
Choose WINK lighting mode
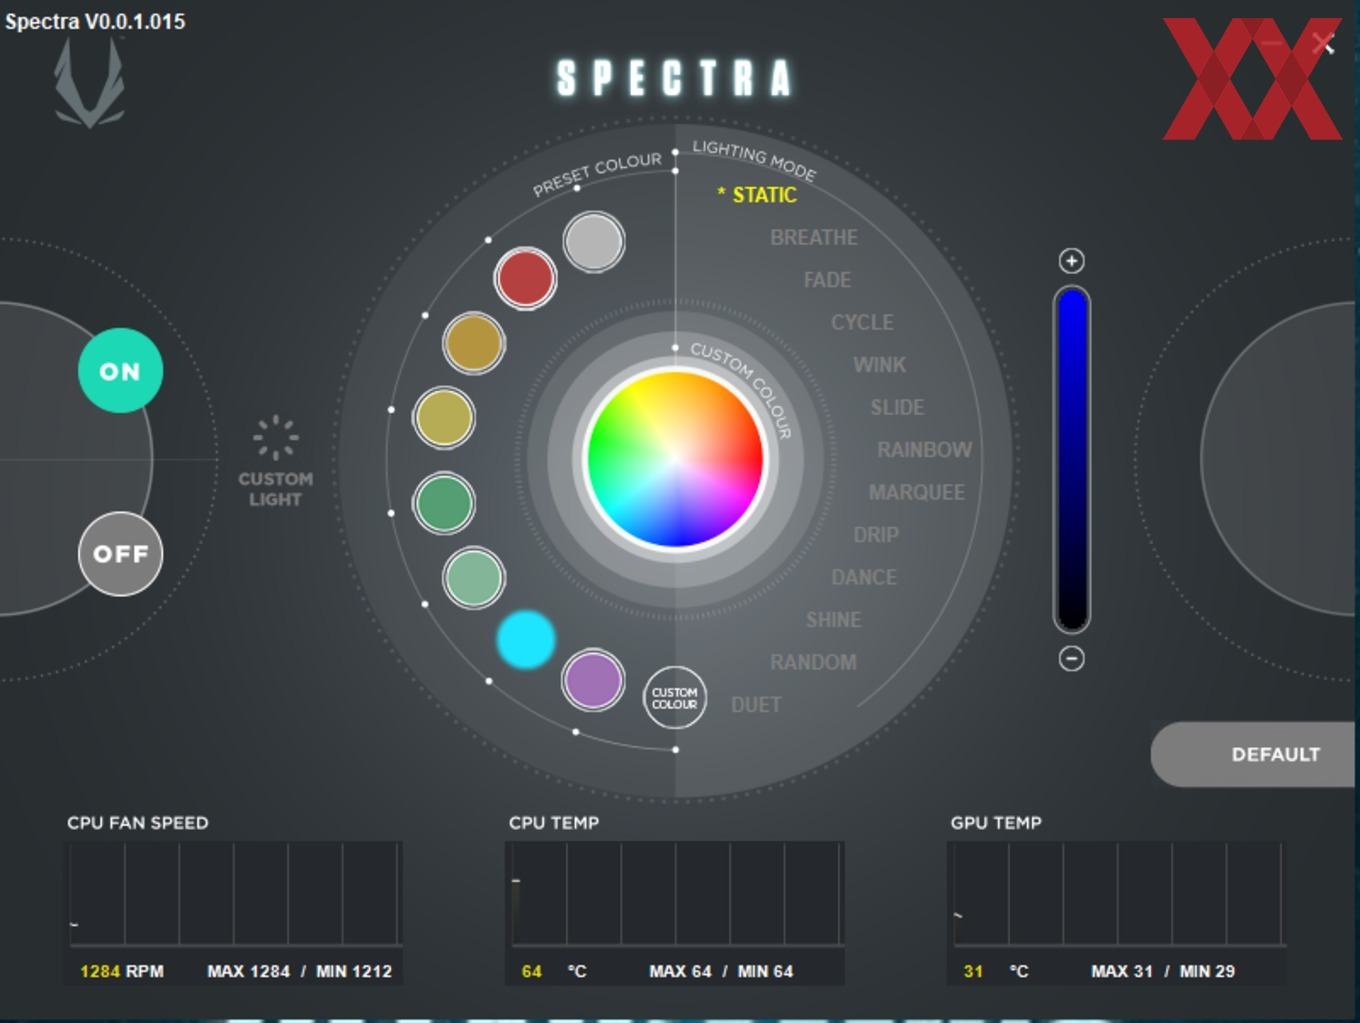(x=880, y=365)
